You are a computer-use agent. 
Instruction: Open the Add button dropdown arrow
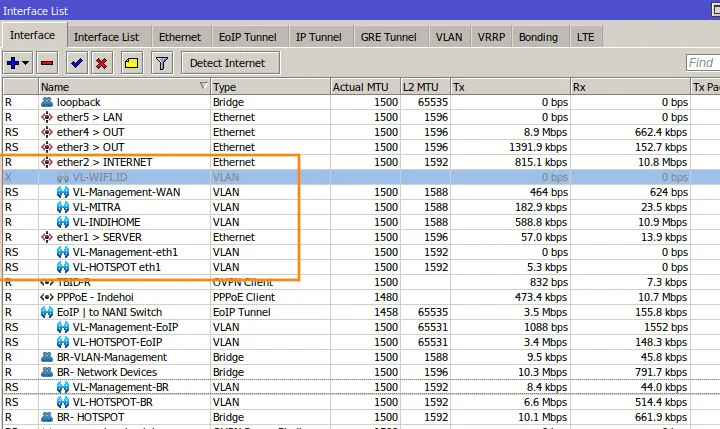[x=26, y=63]
